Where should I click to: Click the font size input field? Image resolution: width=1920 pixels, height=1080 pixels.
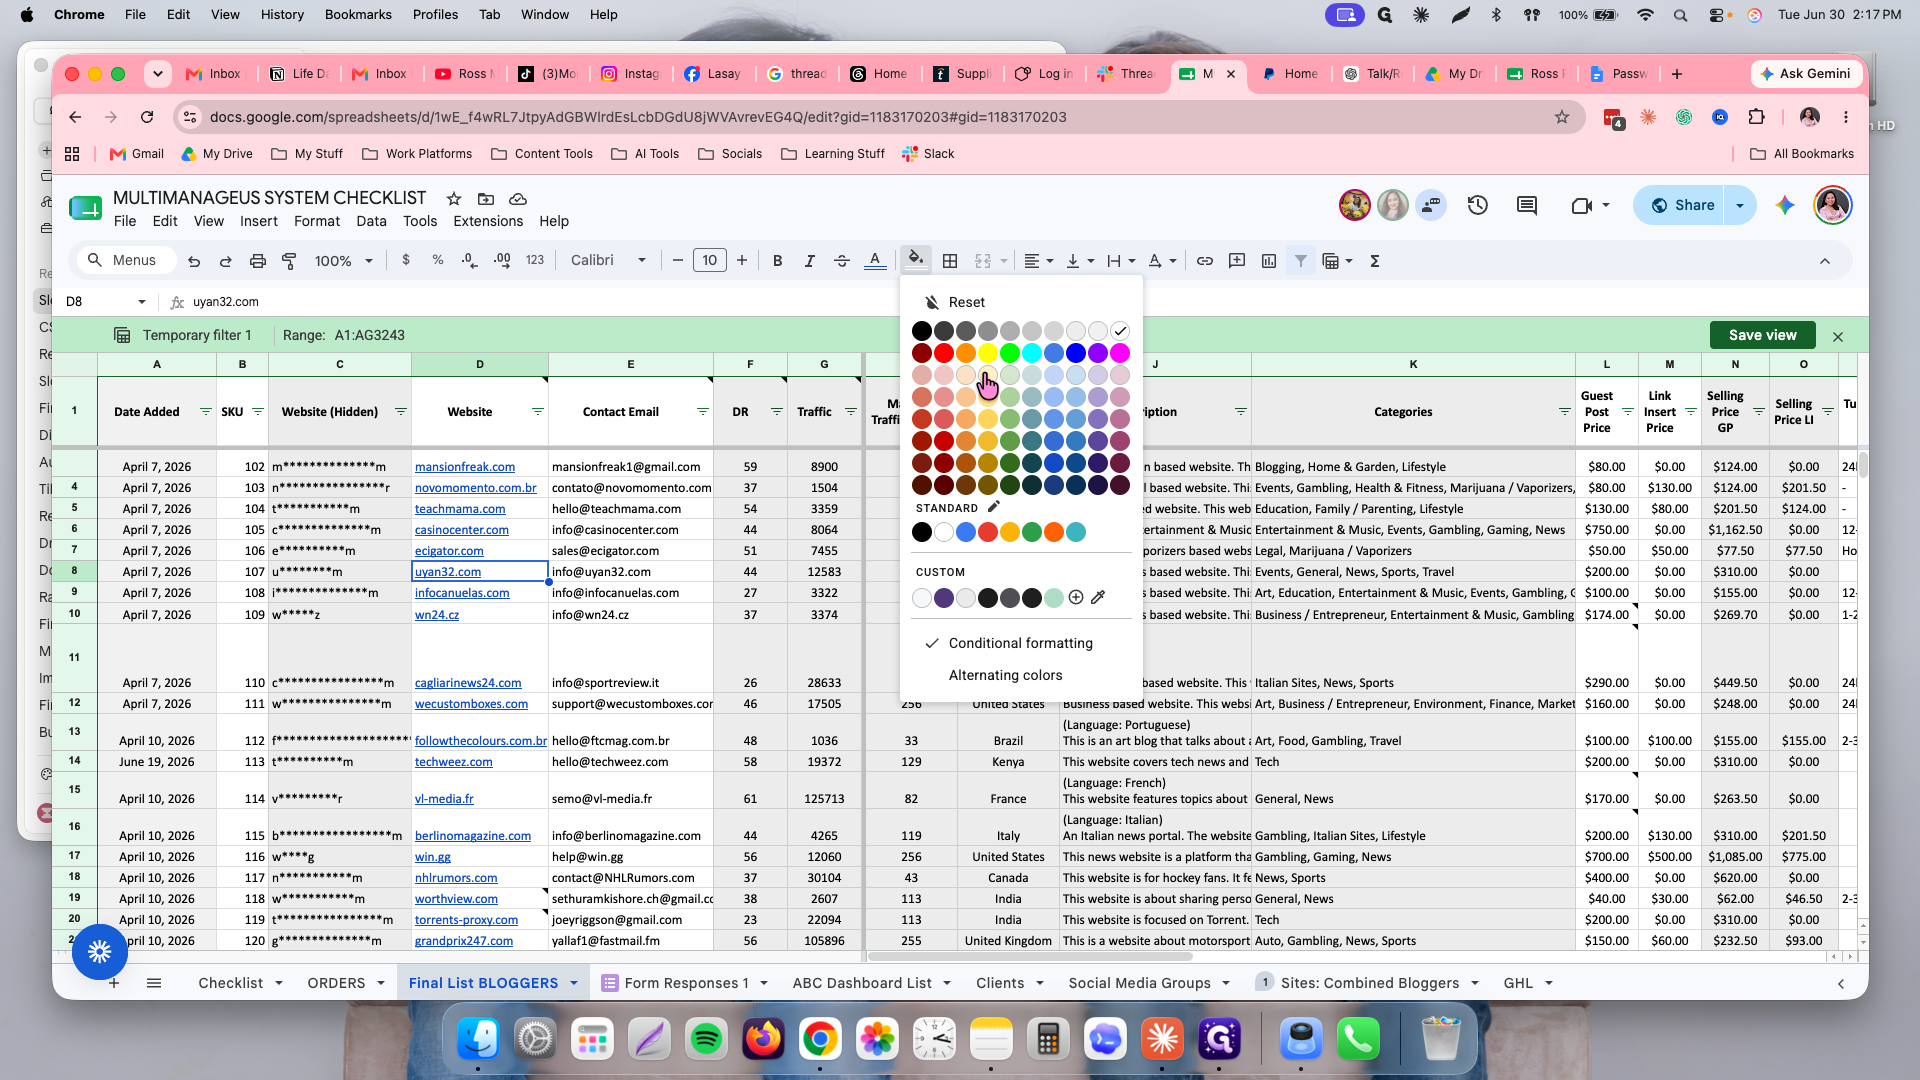[709, 261]
